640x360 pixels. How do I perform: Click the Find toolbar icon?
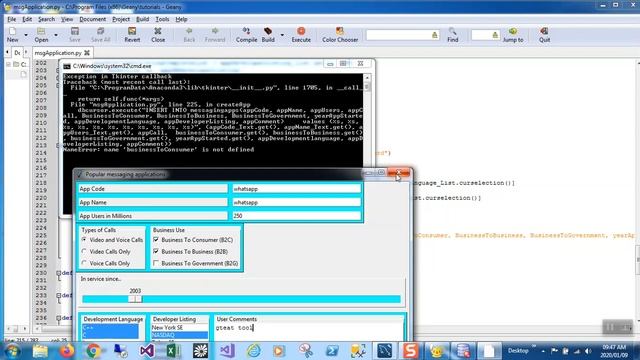453,34
